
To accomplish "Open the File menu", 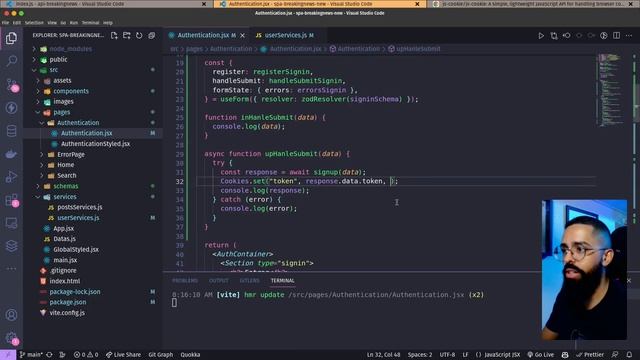I will (5, 23).
